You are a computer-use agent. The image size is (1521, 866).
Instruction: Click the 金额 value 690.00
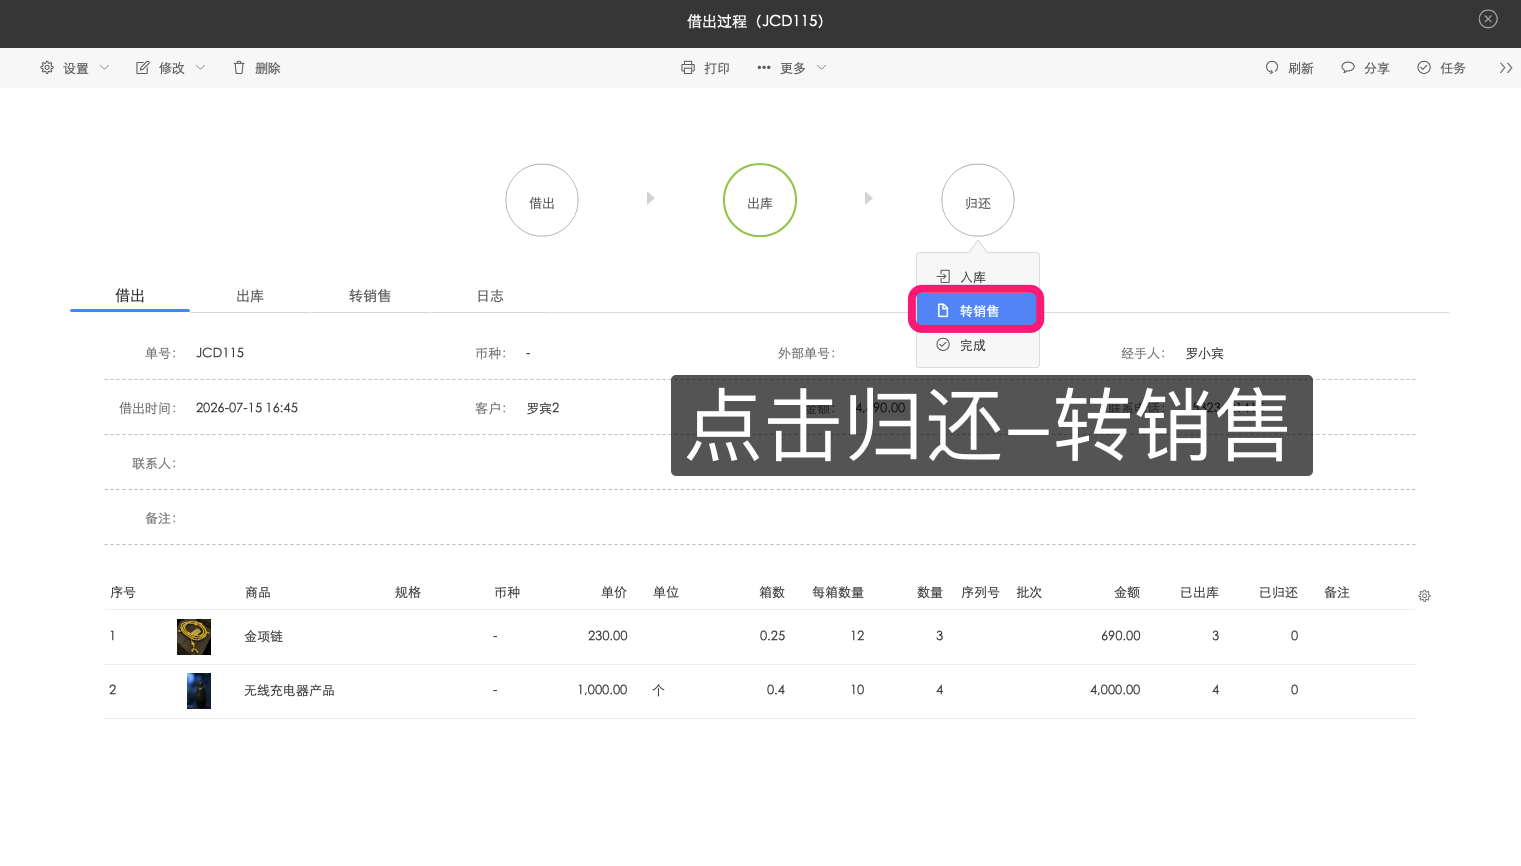point(1121,636)
